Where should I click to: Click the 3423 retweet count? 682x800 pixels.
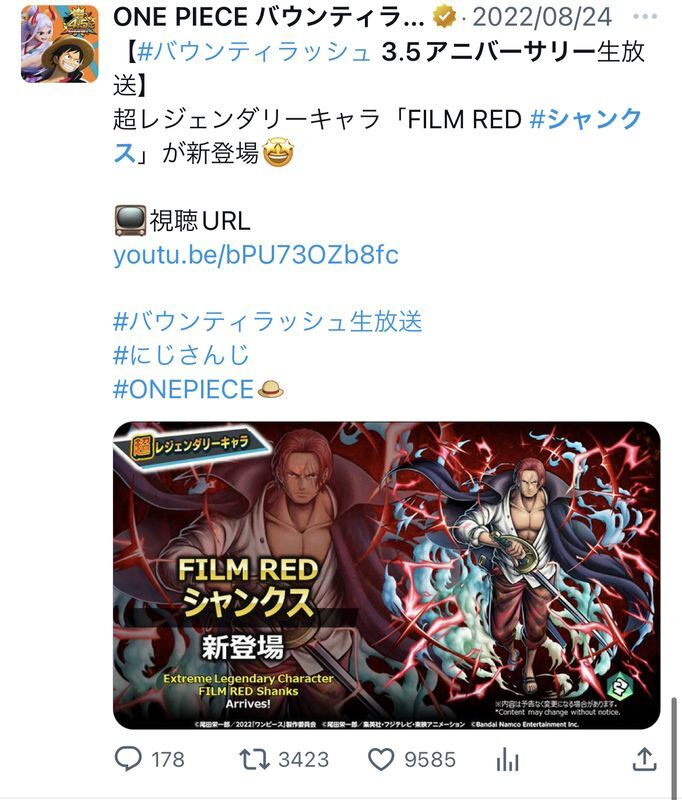click(304, 759)
